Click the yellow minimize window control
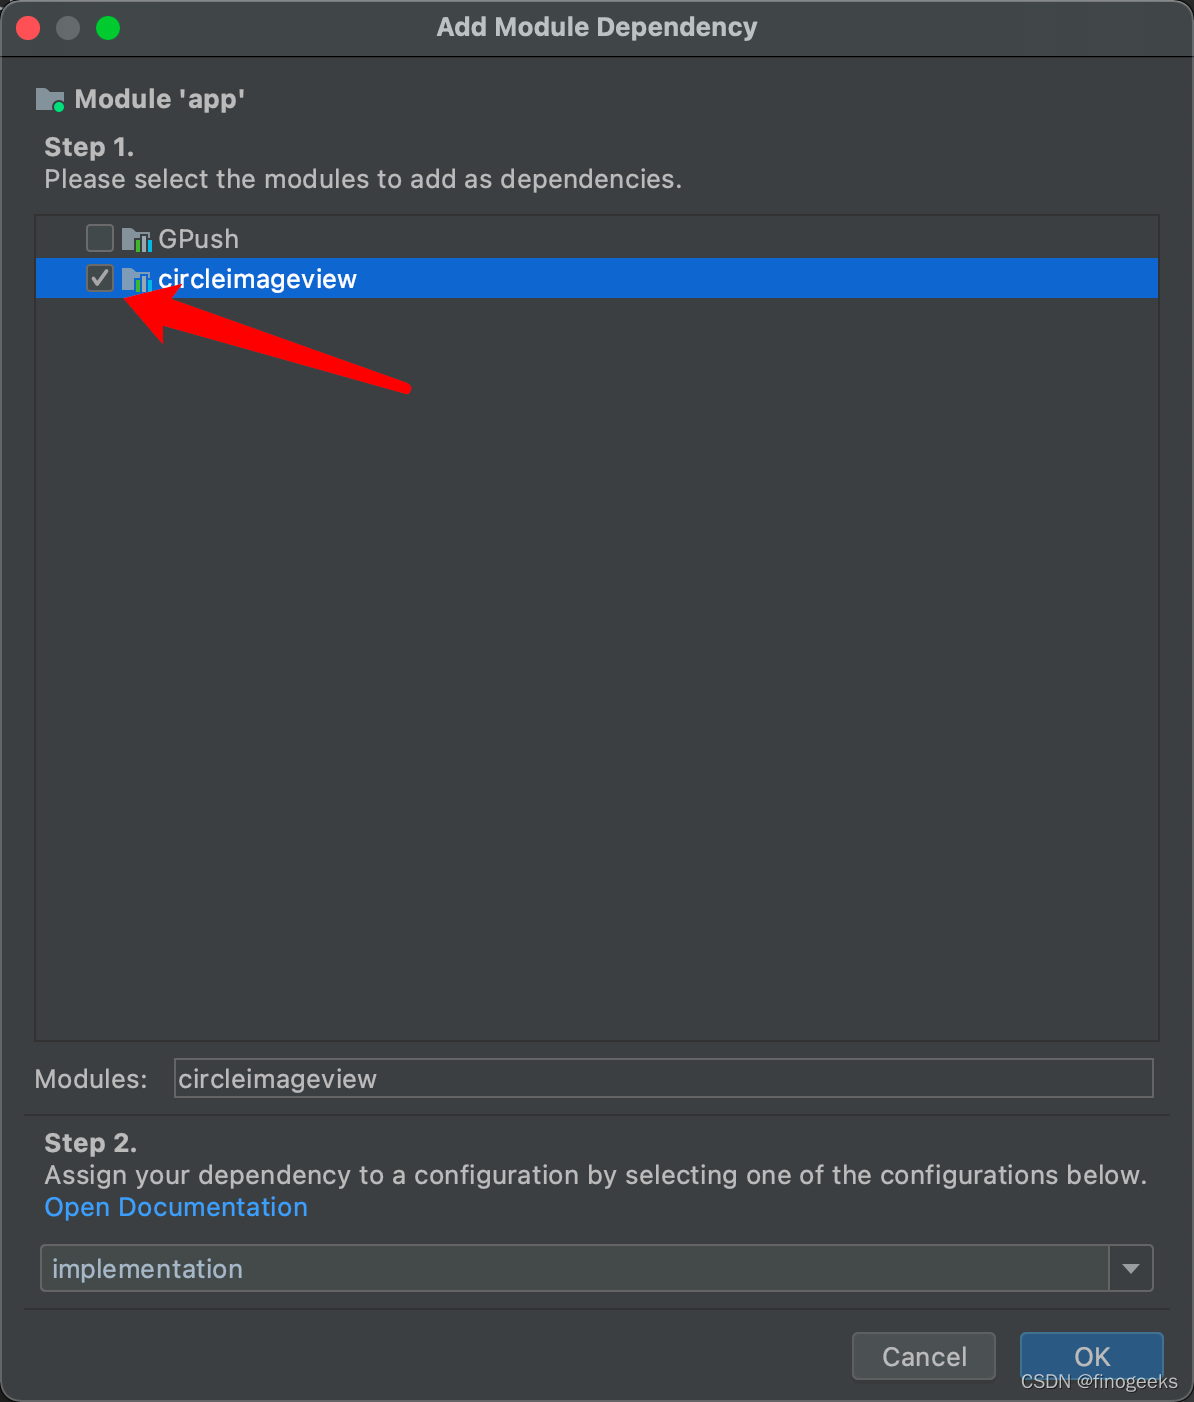Viewport: 1194px width, 1402px height. (x=67, y=27)
